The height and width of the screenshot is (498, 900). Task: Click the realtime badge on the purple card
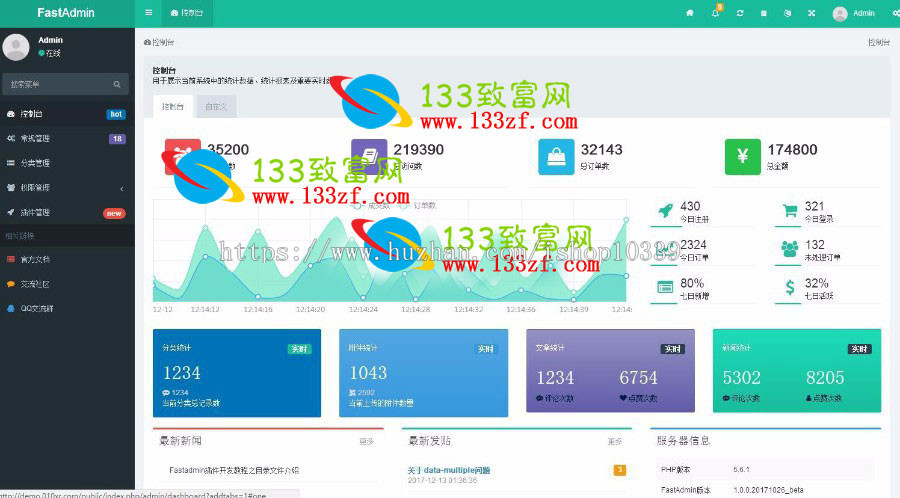(x=672, y=349)
